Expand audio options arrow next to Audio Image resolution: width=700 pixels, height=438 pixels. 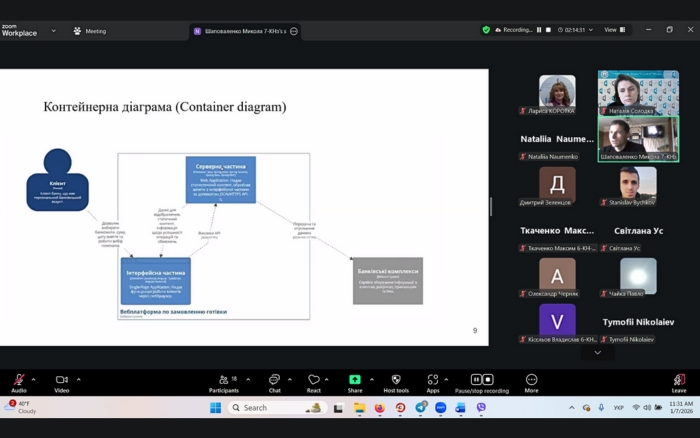coord(34,379)
